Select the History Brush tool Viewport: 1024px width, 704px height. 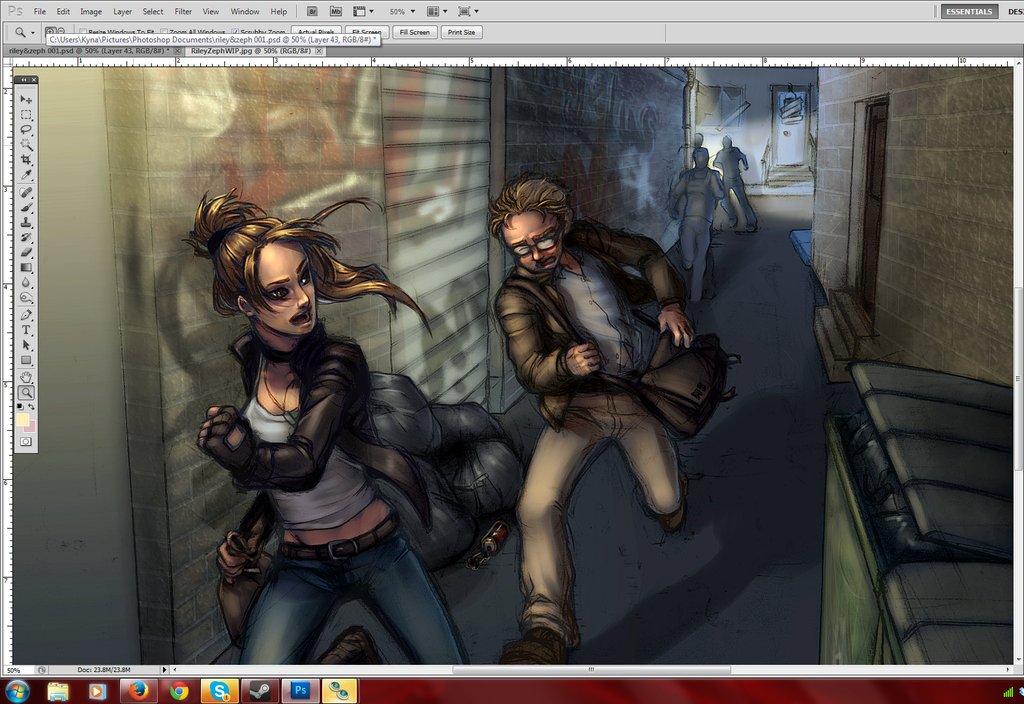pos(26,238)
